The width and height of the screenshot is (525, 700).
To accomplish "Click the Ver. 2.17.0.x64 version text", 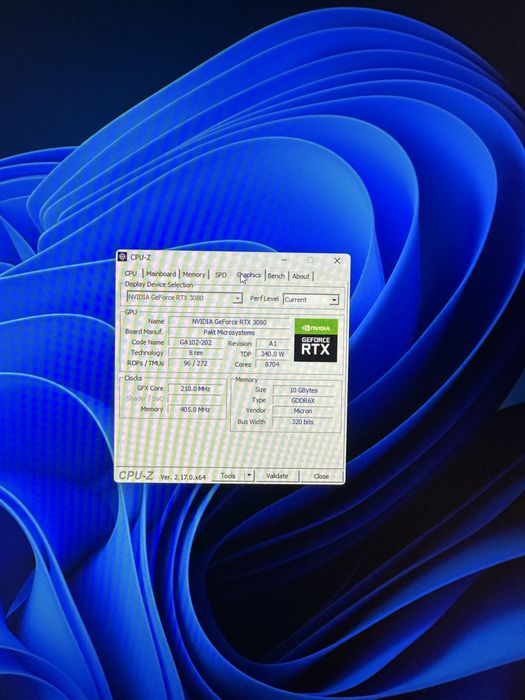I will [x=183, y=477].
